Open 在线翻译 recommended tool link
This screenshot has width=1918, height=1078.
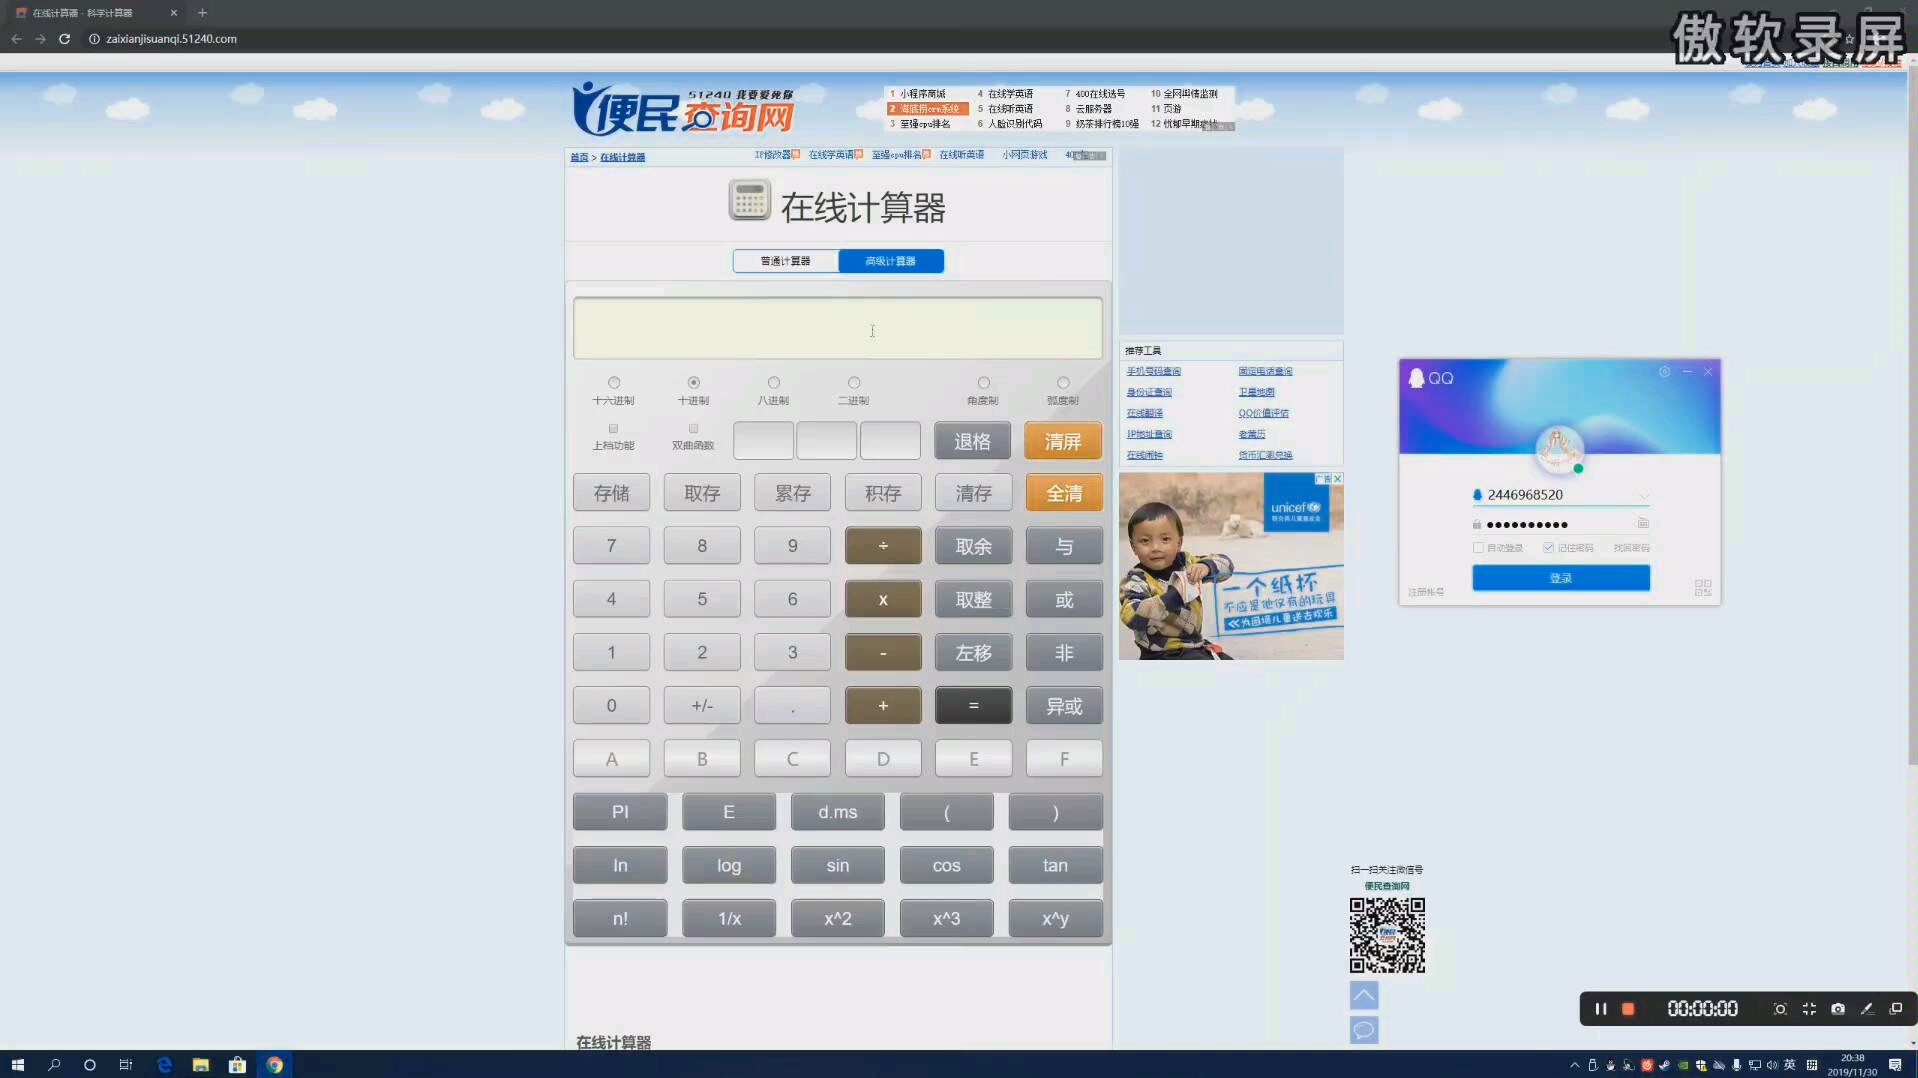click(1145, 413)
